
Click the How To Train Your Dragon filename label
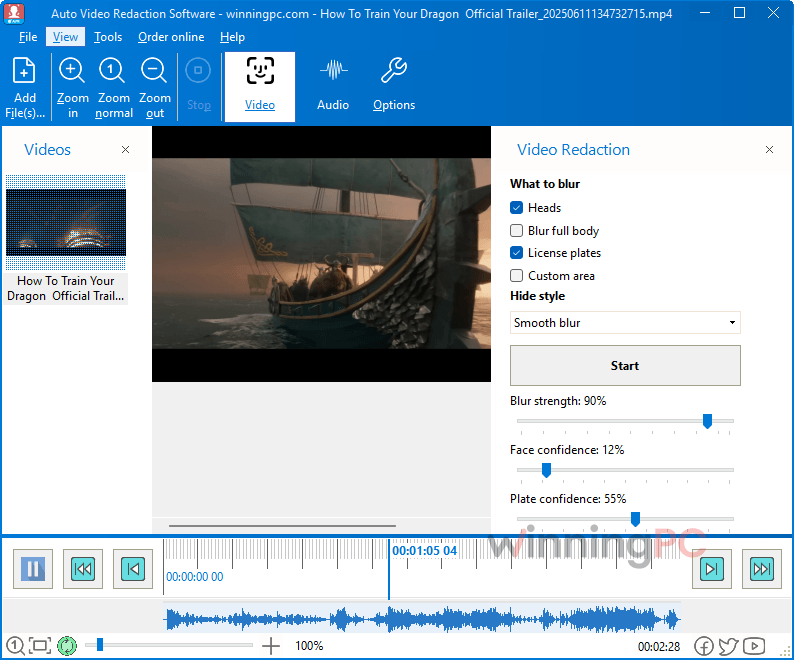pyautogui.click(x=66, y=288)
